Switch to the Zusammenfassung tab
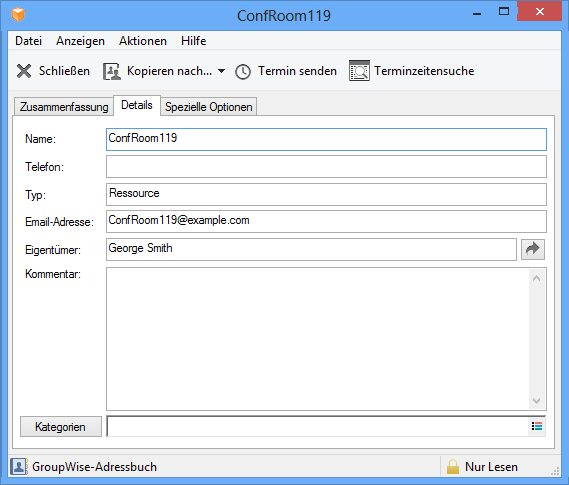Viewport: 569px width, 485px height. tap(64, 107)
